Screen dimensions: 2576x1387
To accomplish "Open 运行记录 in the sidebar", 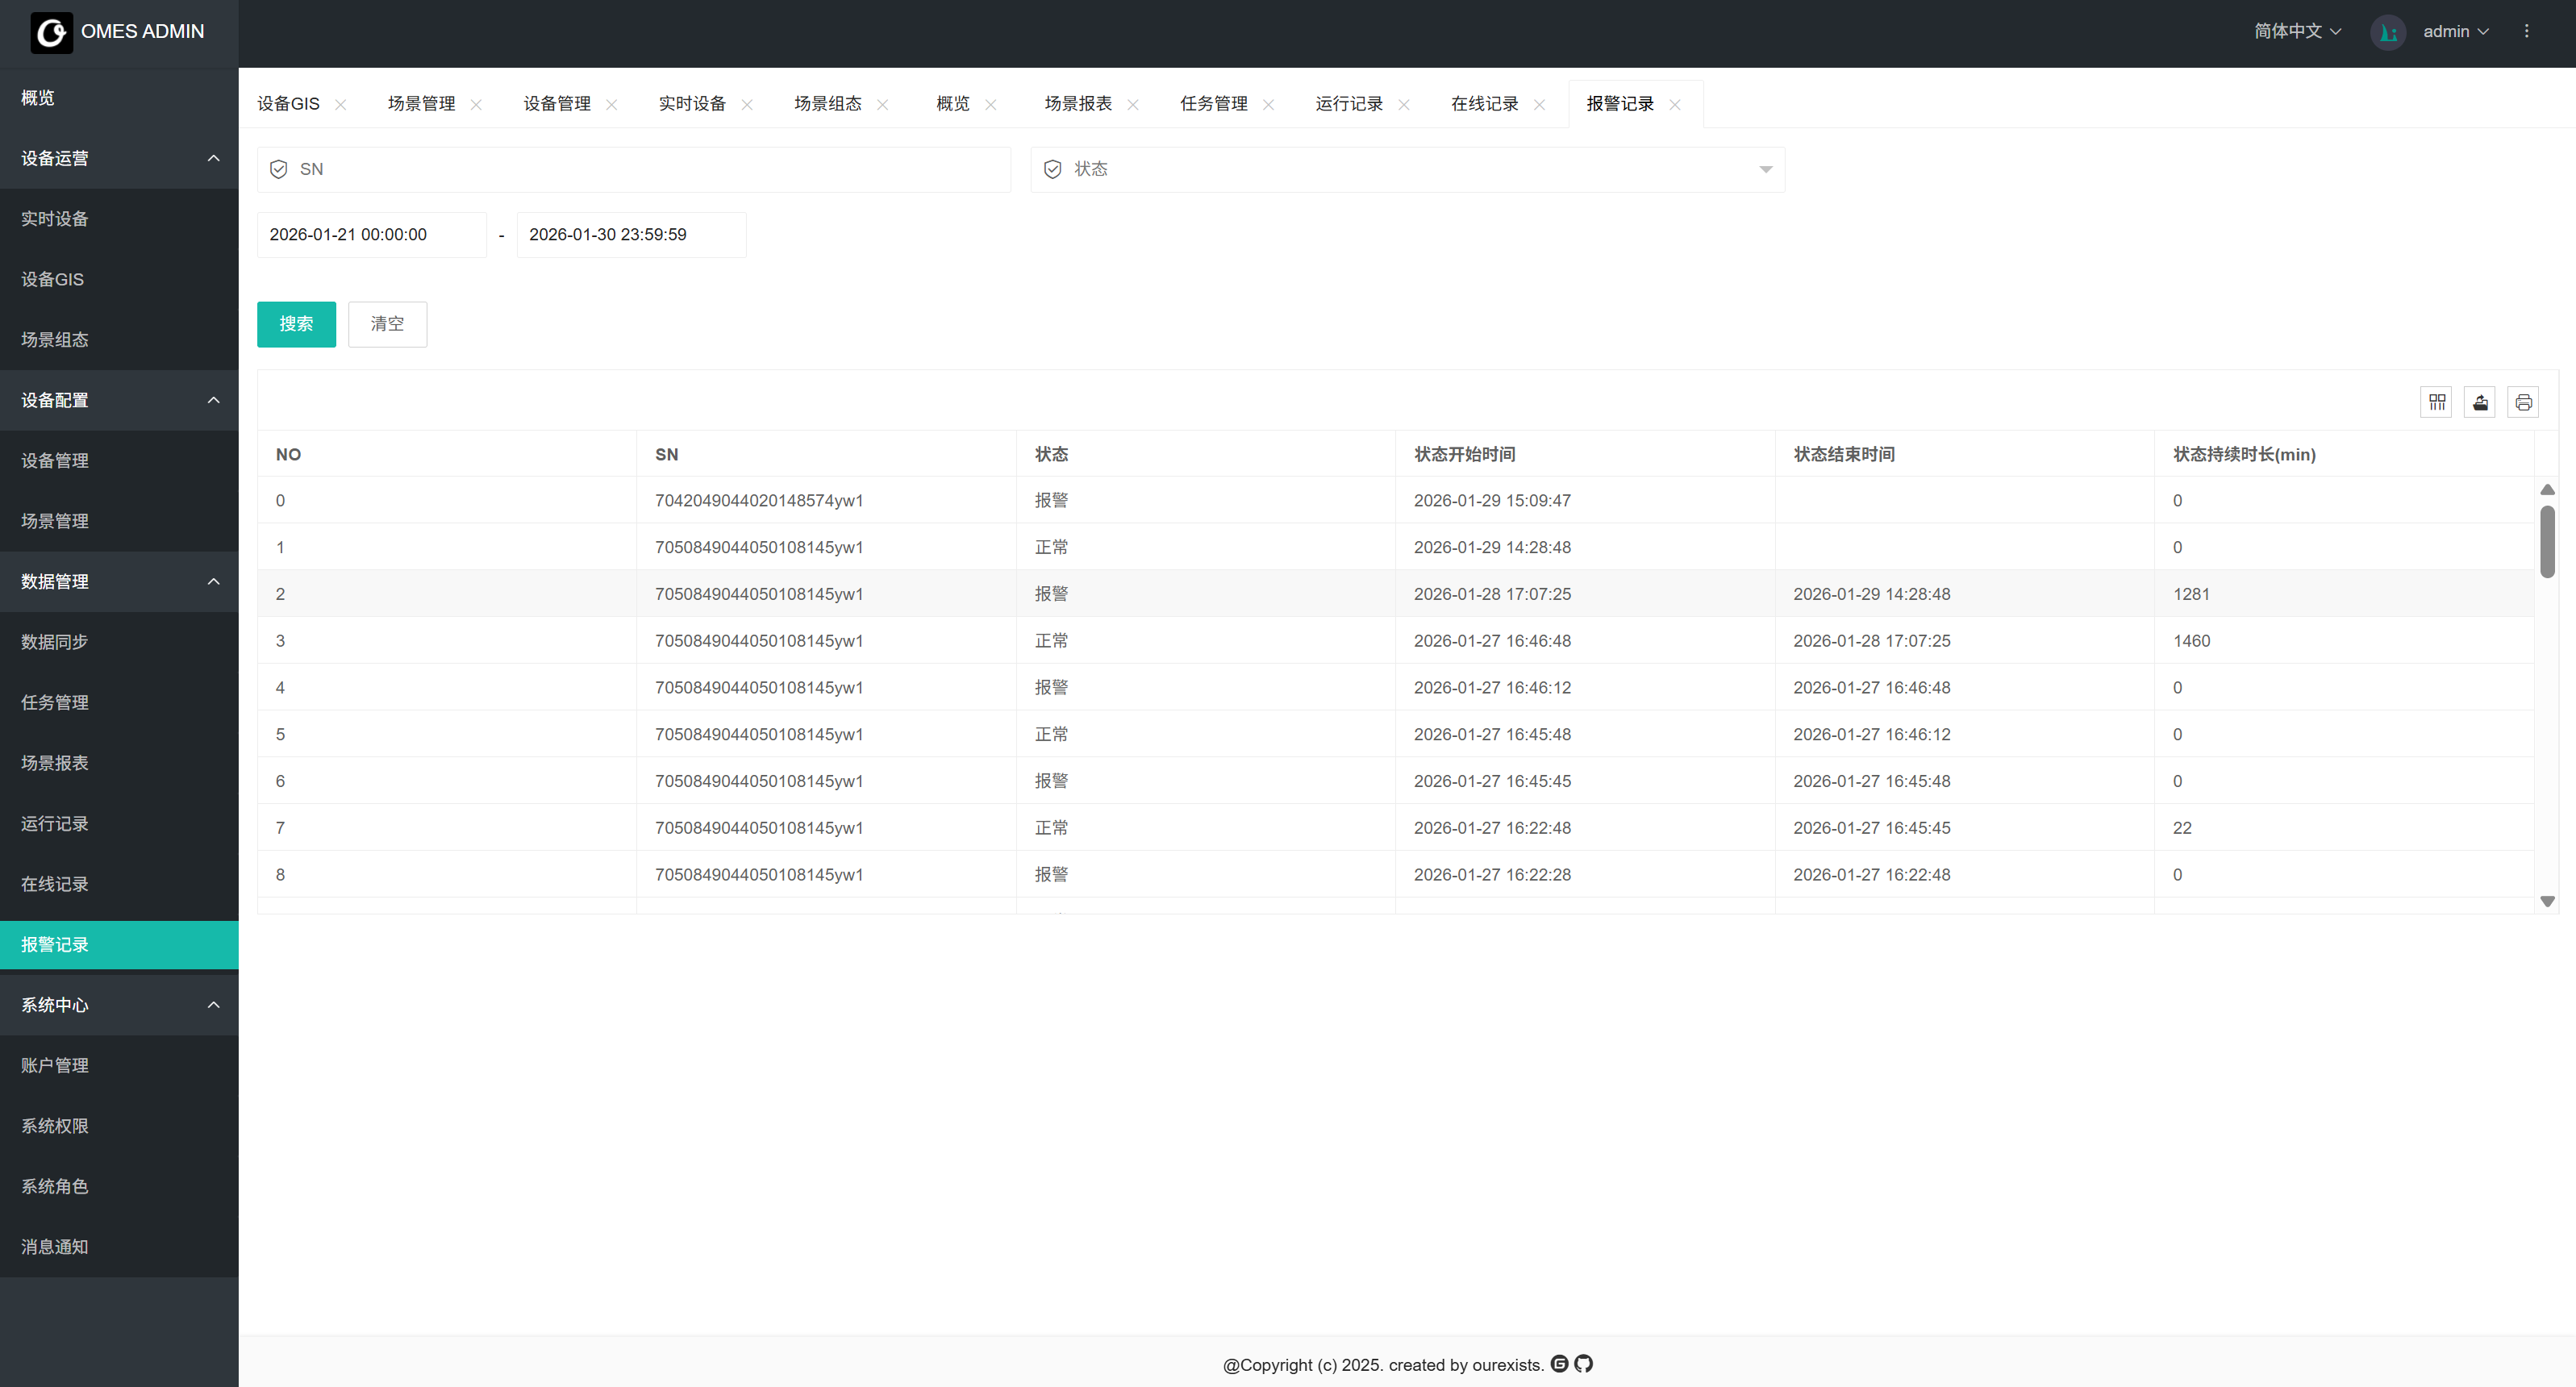I will coord(55,823).
